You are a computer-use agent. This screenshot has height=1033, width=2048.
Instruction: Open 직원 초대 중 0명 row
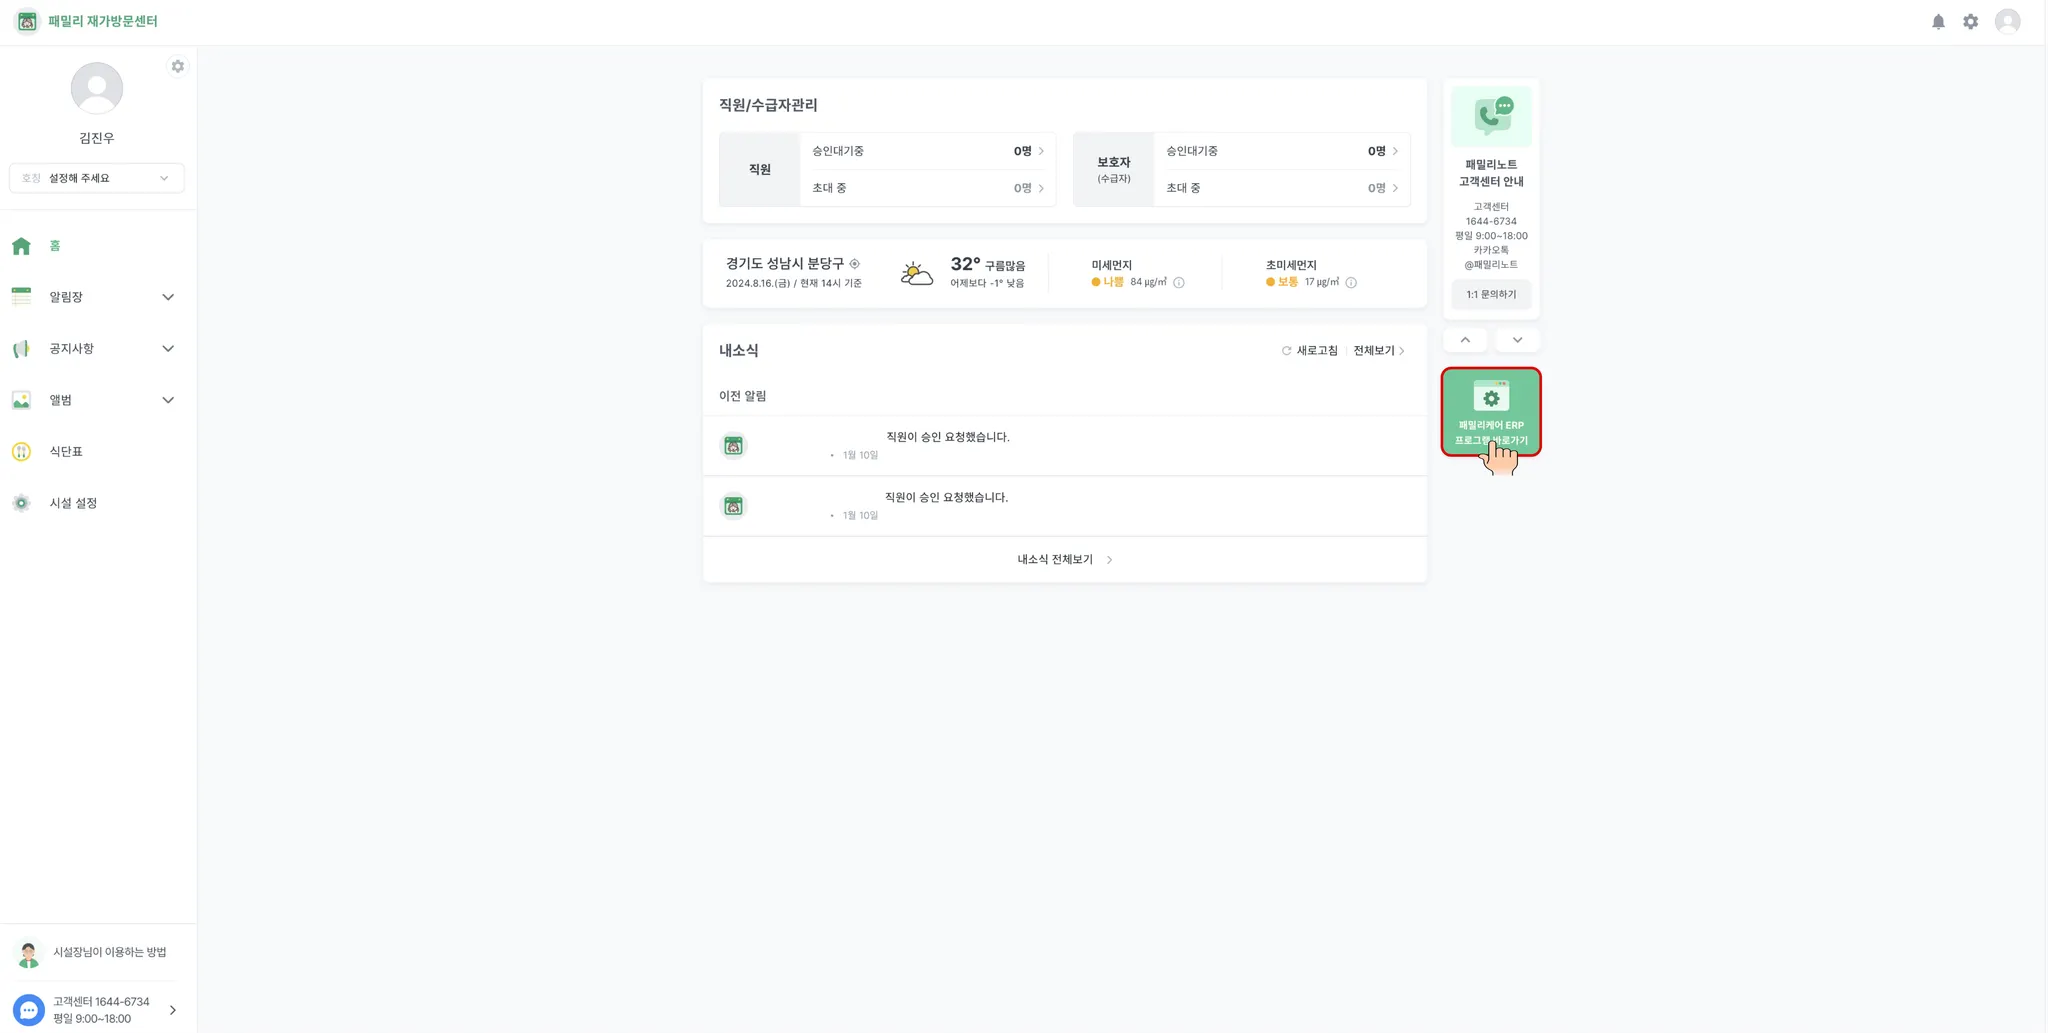click(927, 188)
